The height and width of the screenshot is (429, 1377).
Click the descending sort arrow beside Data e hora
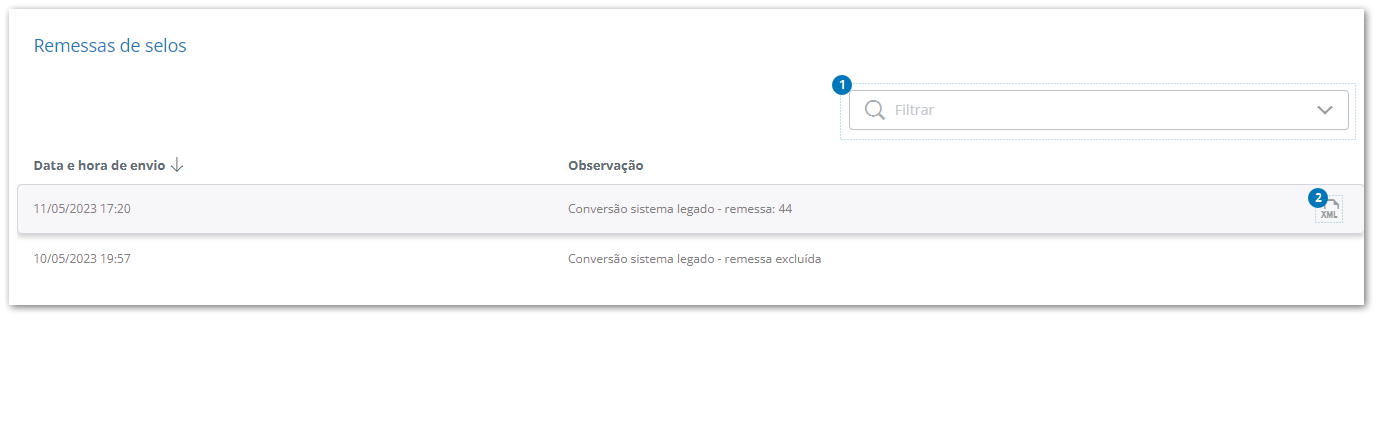coord(177,165)
